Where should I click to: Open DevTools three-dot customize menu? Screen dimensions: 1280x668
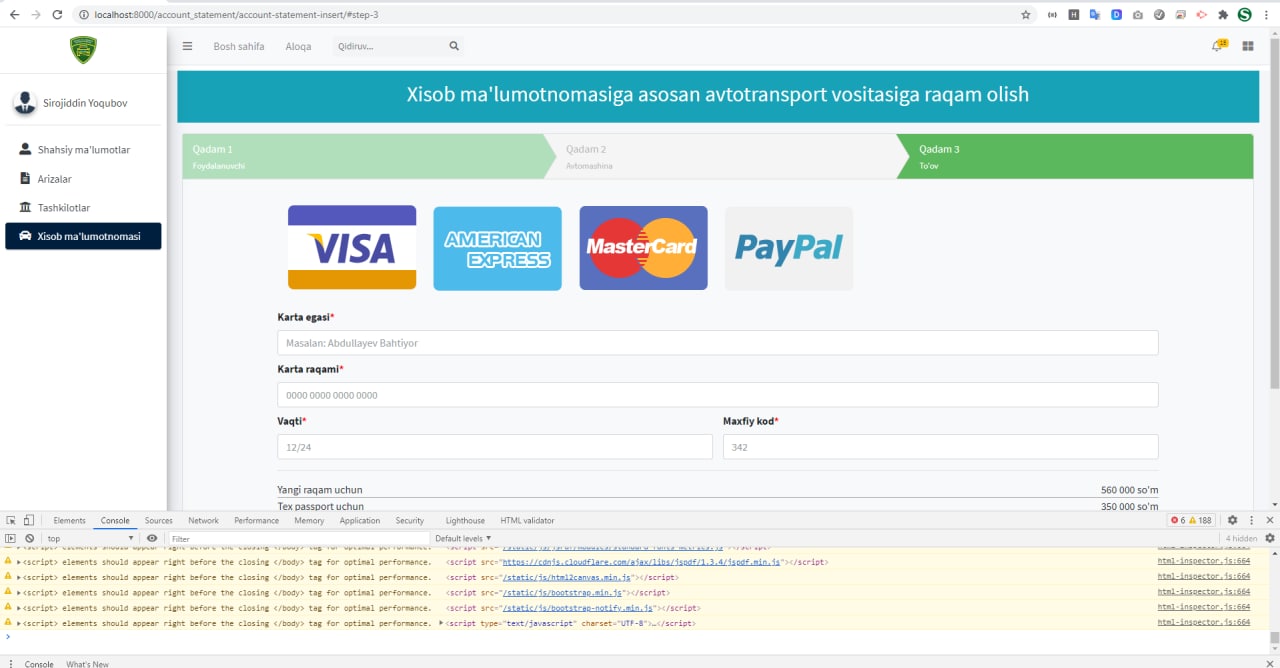point(1251,520)
